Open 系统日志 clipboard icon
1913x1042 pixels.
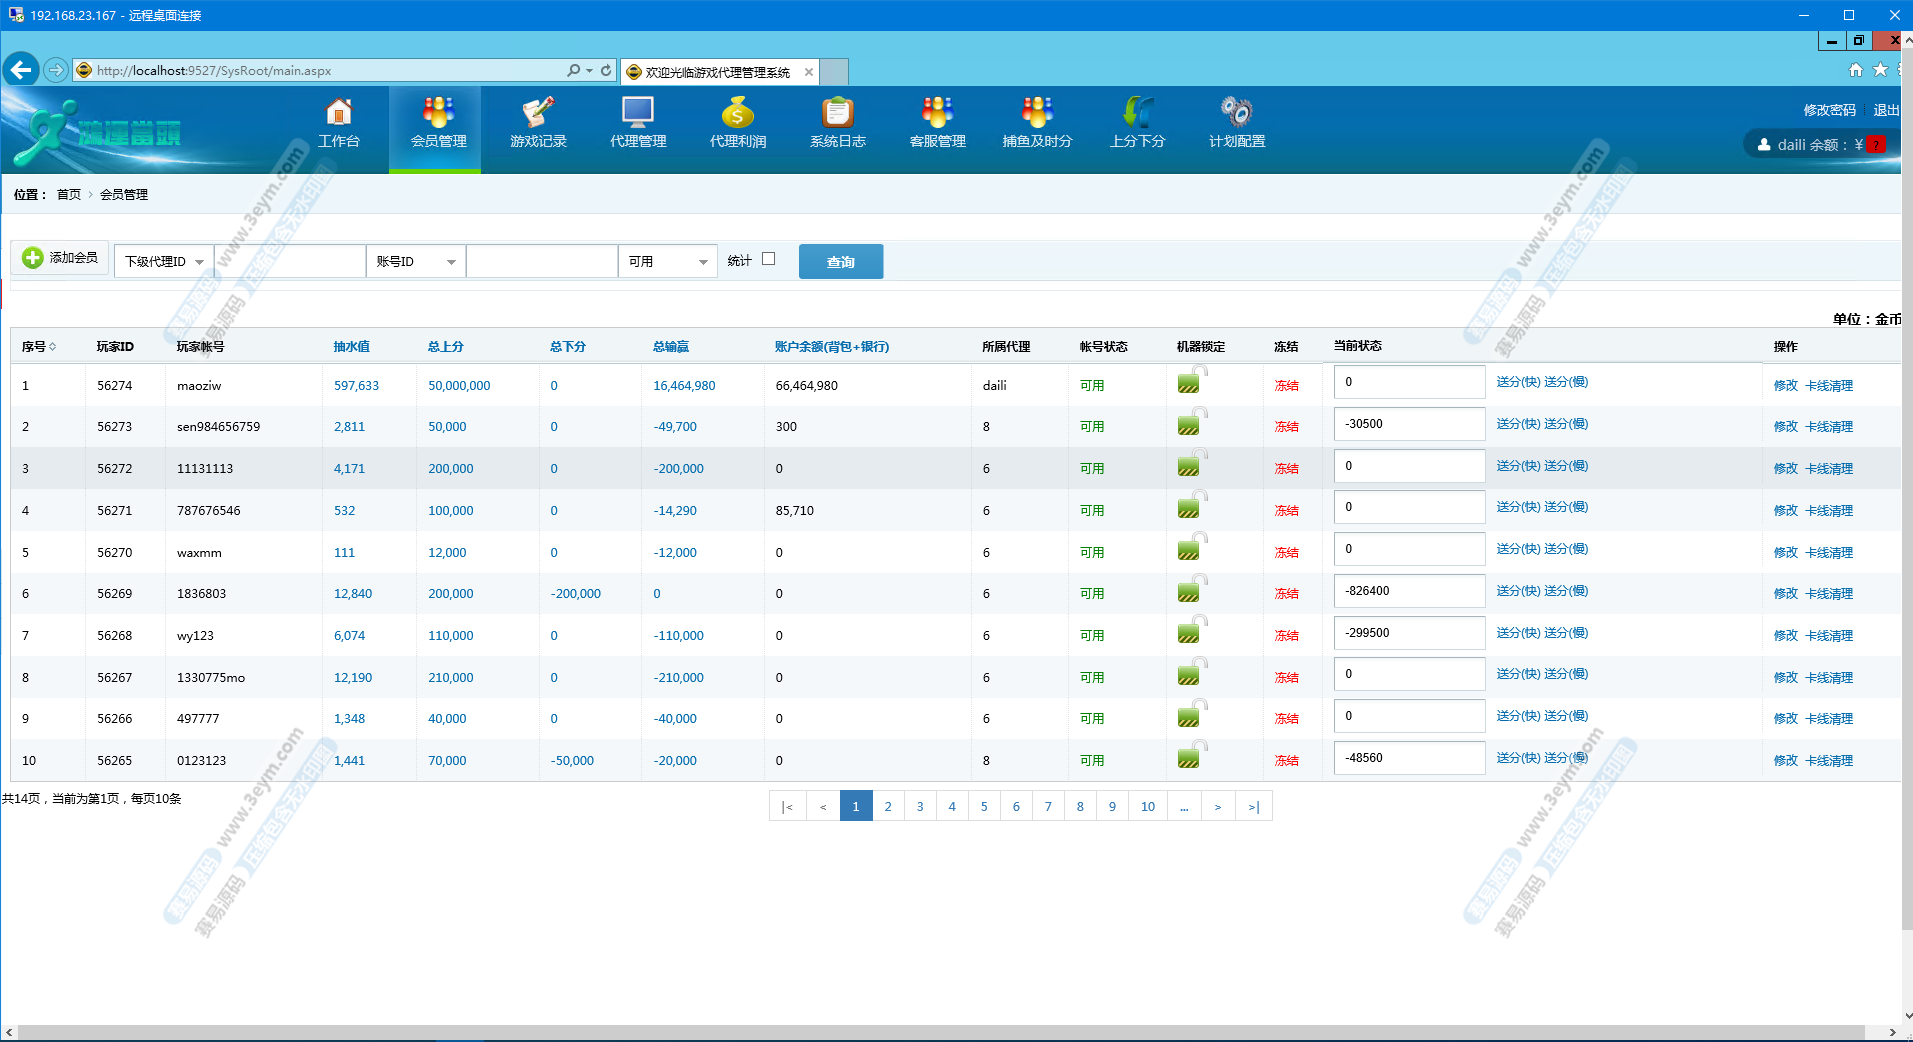(838, 112)
